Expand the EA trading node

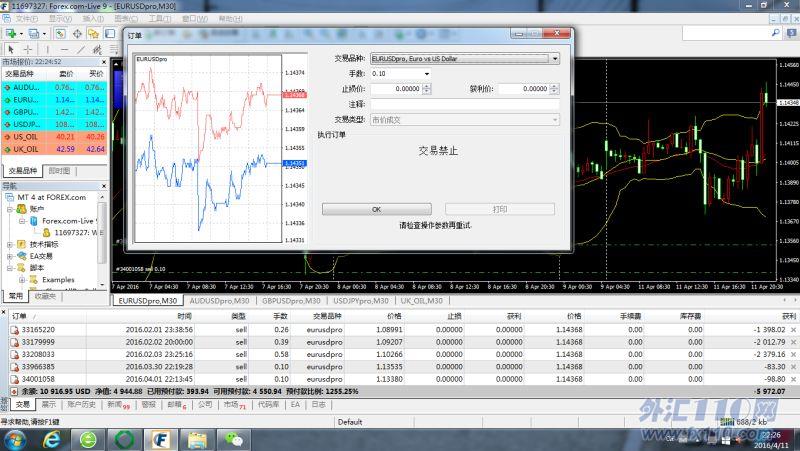point(10,257)
